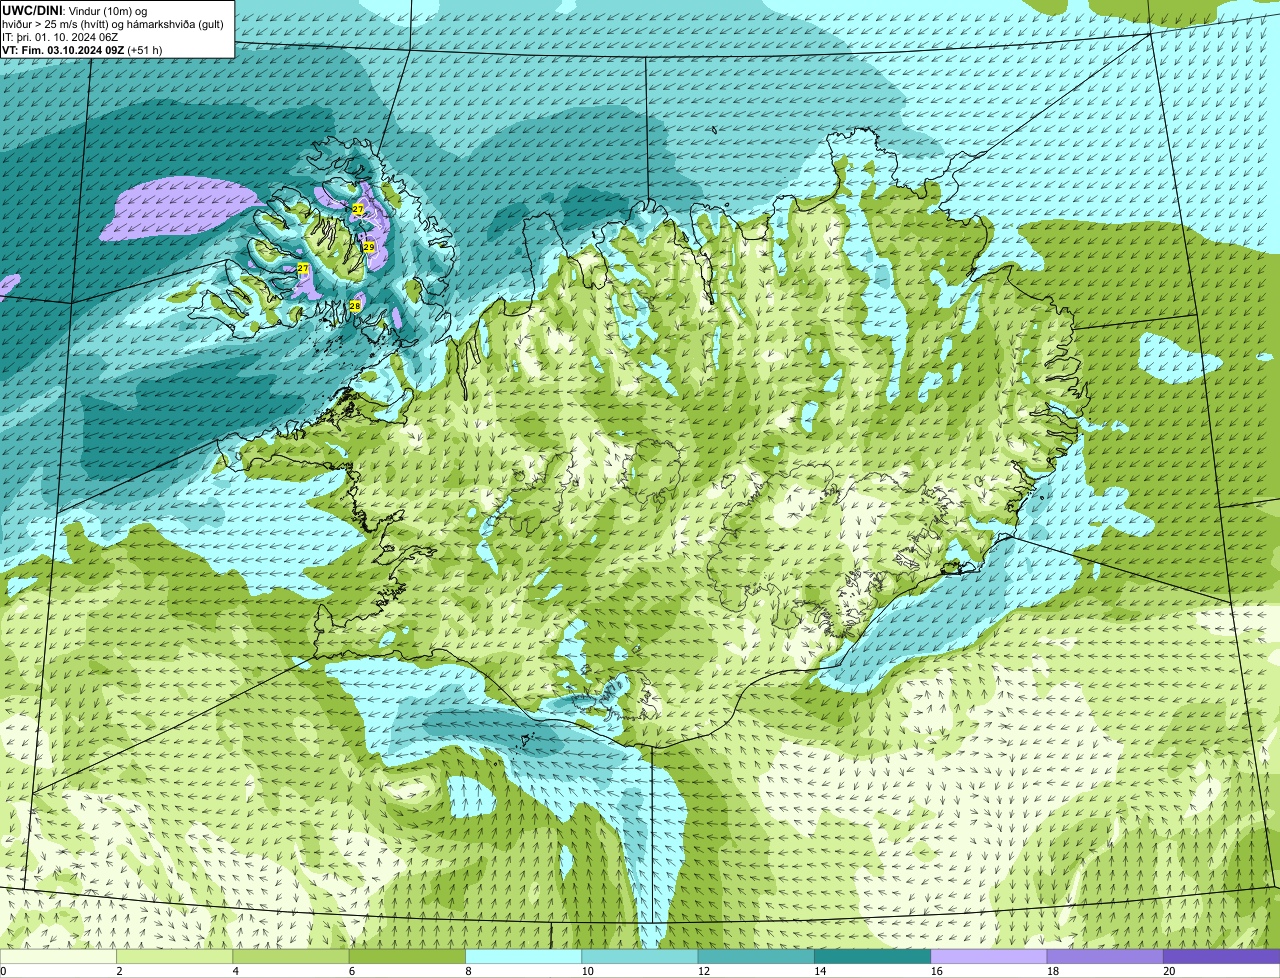Image resolution: width=1280 pixels, height=978 pixels.
Task: Click the 12–14 m/s teal swatch
Action: click(756, 956)
